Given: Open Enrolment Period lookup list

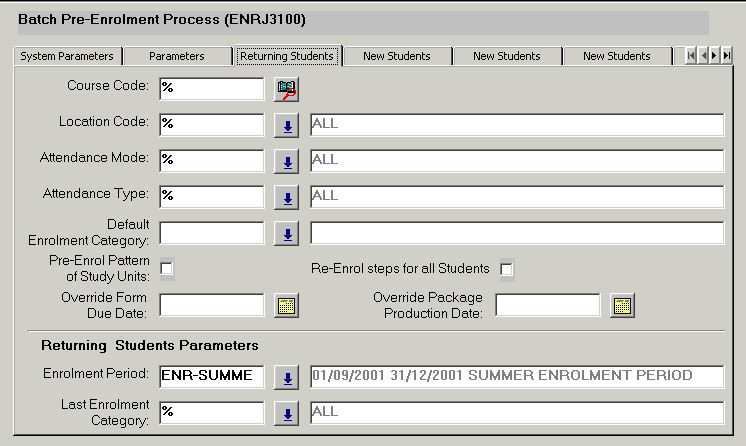Looking at the screenshot, I should tap(287, 377).
